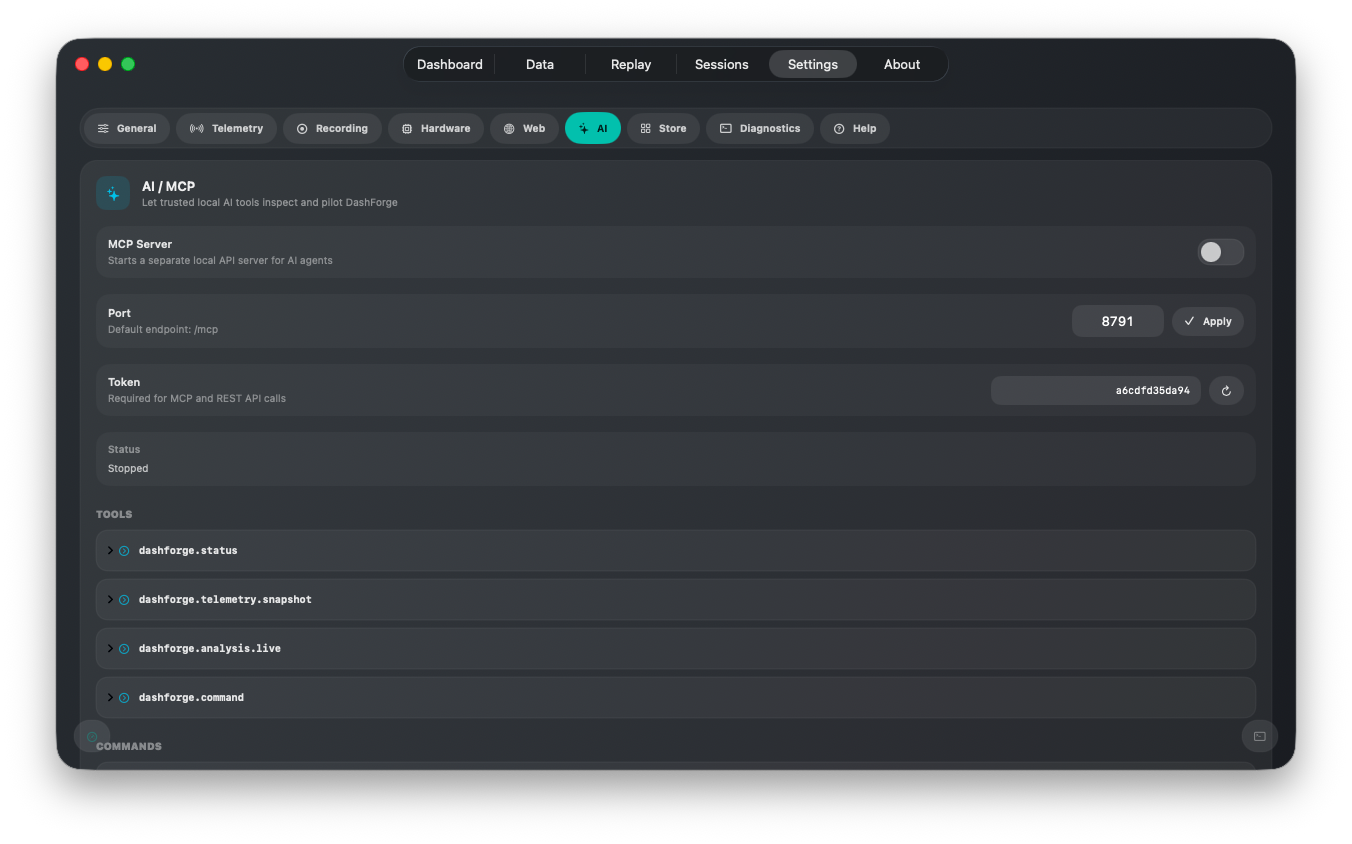
Task: Apply the port change
Action: tap(1208, 321)
